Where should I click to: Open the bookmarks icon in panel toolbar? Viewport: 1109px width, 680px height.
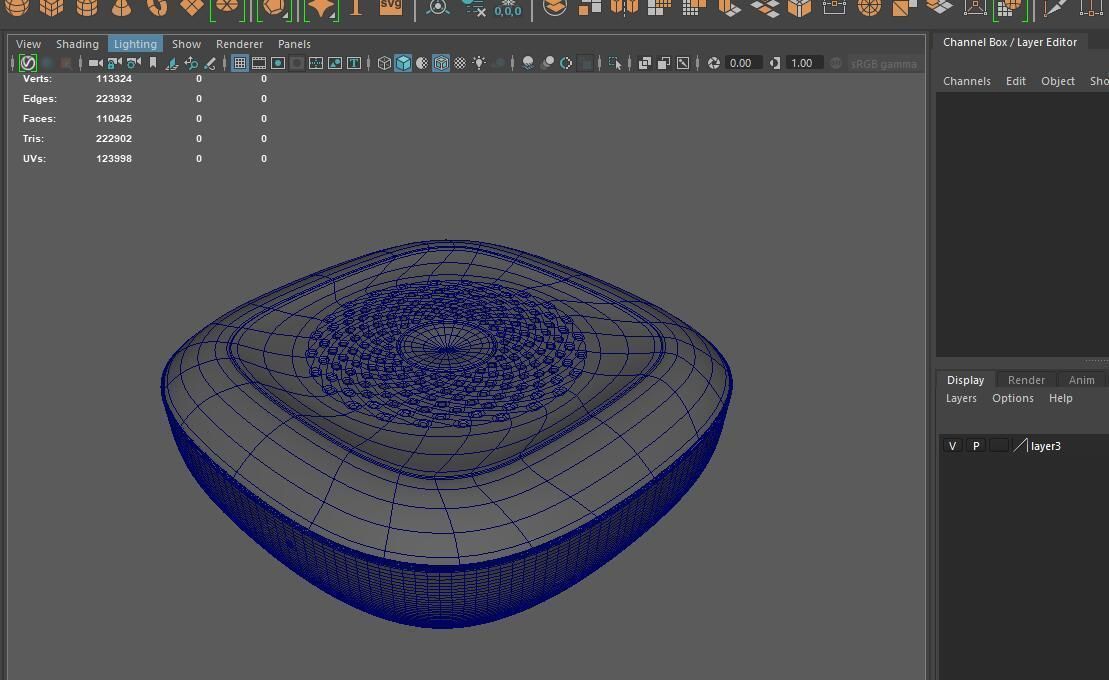153,63
